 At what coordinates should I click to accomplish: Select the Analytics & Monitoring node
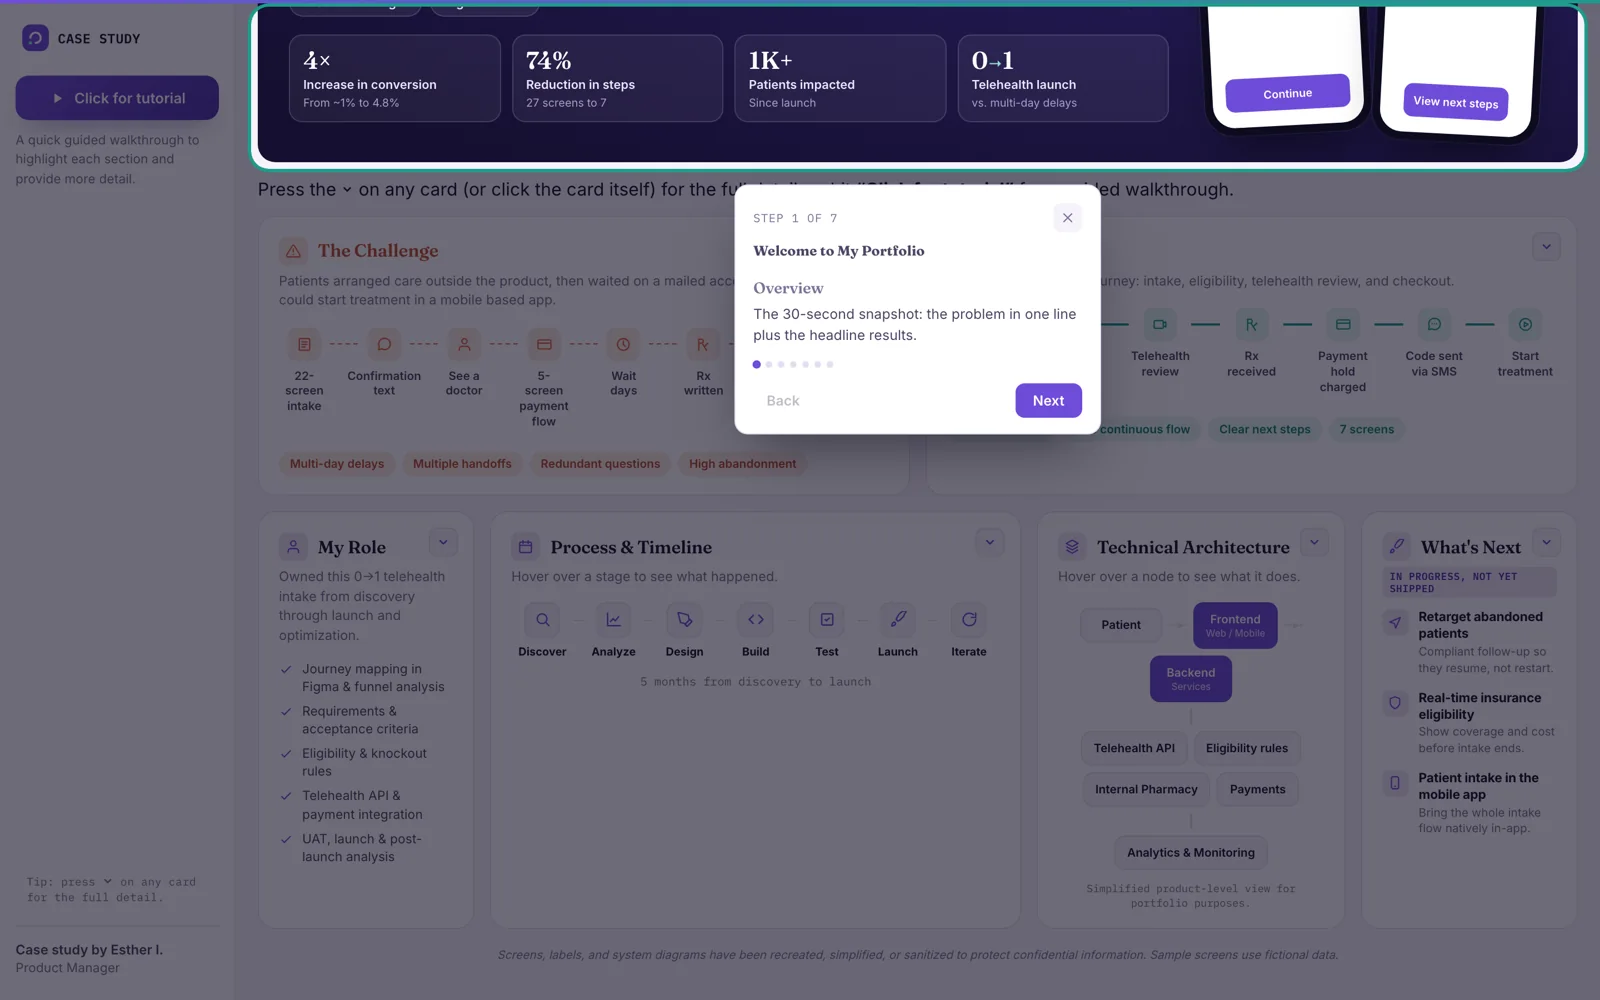pos(1191,853)
